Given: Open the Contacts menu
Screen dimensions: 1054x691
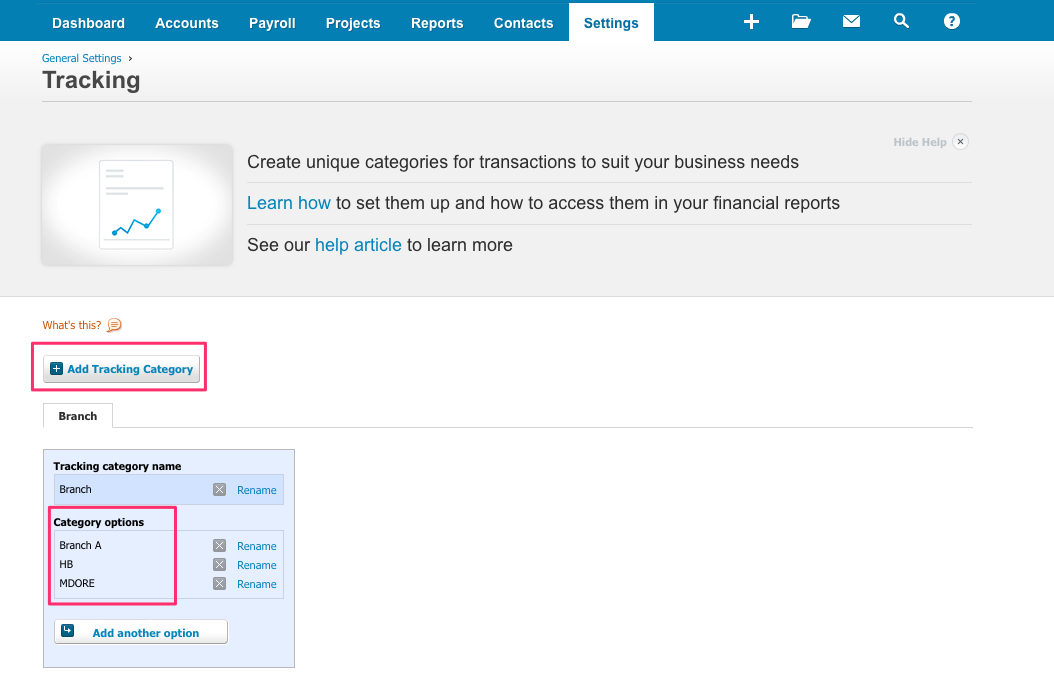Looking at the screenshot, I should point(524,23).
